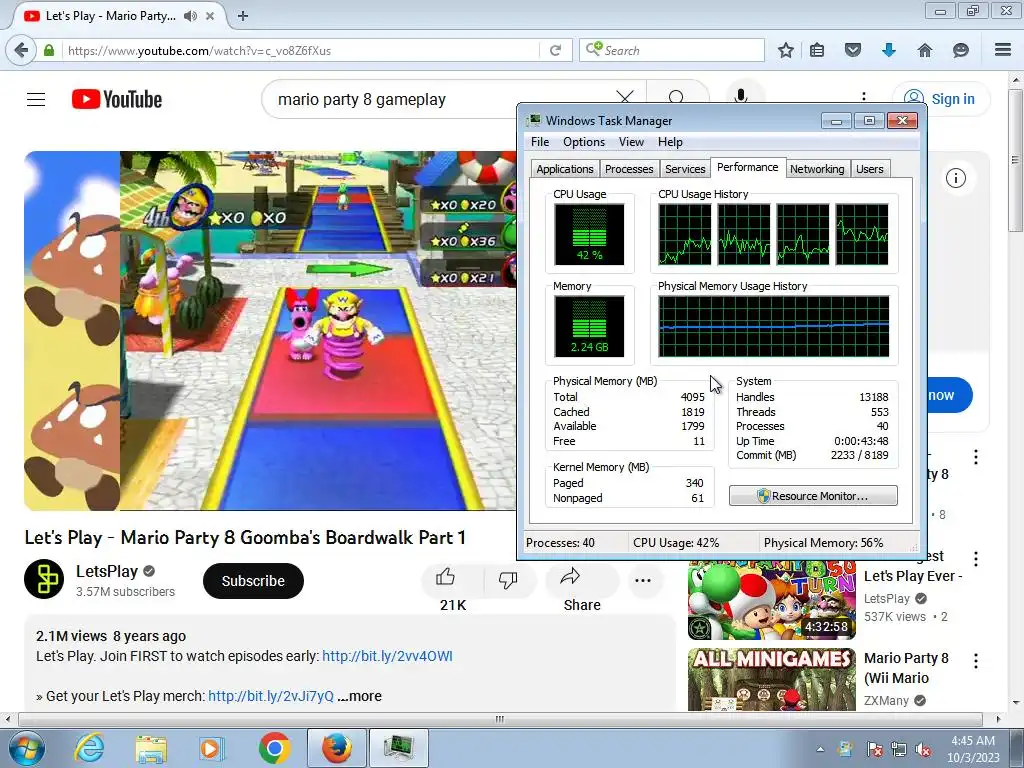Click the Mario Party video player

tap(270, 330)
